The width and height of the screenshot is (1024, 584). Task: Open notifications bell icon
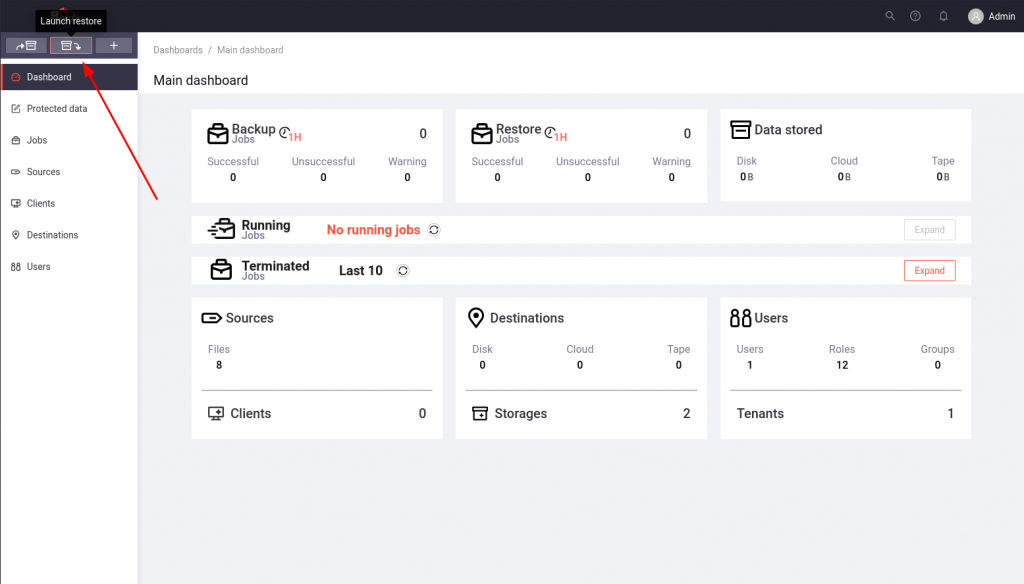943,16
